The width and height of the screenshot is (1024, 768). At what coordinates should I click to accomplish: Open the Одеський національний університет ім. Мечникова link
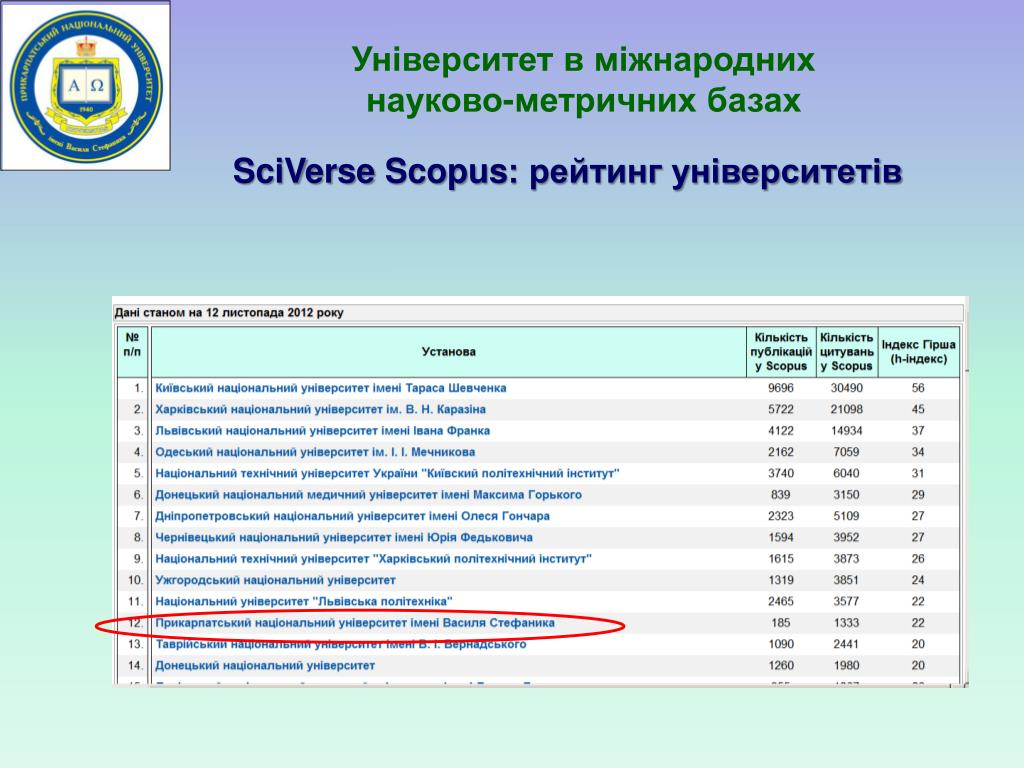[315, 452]
